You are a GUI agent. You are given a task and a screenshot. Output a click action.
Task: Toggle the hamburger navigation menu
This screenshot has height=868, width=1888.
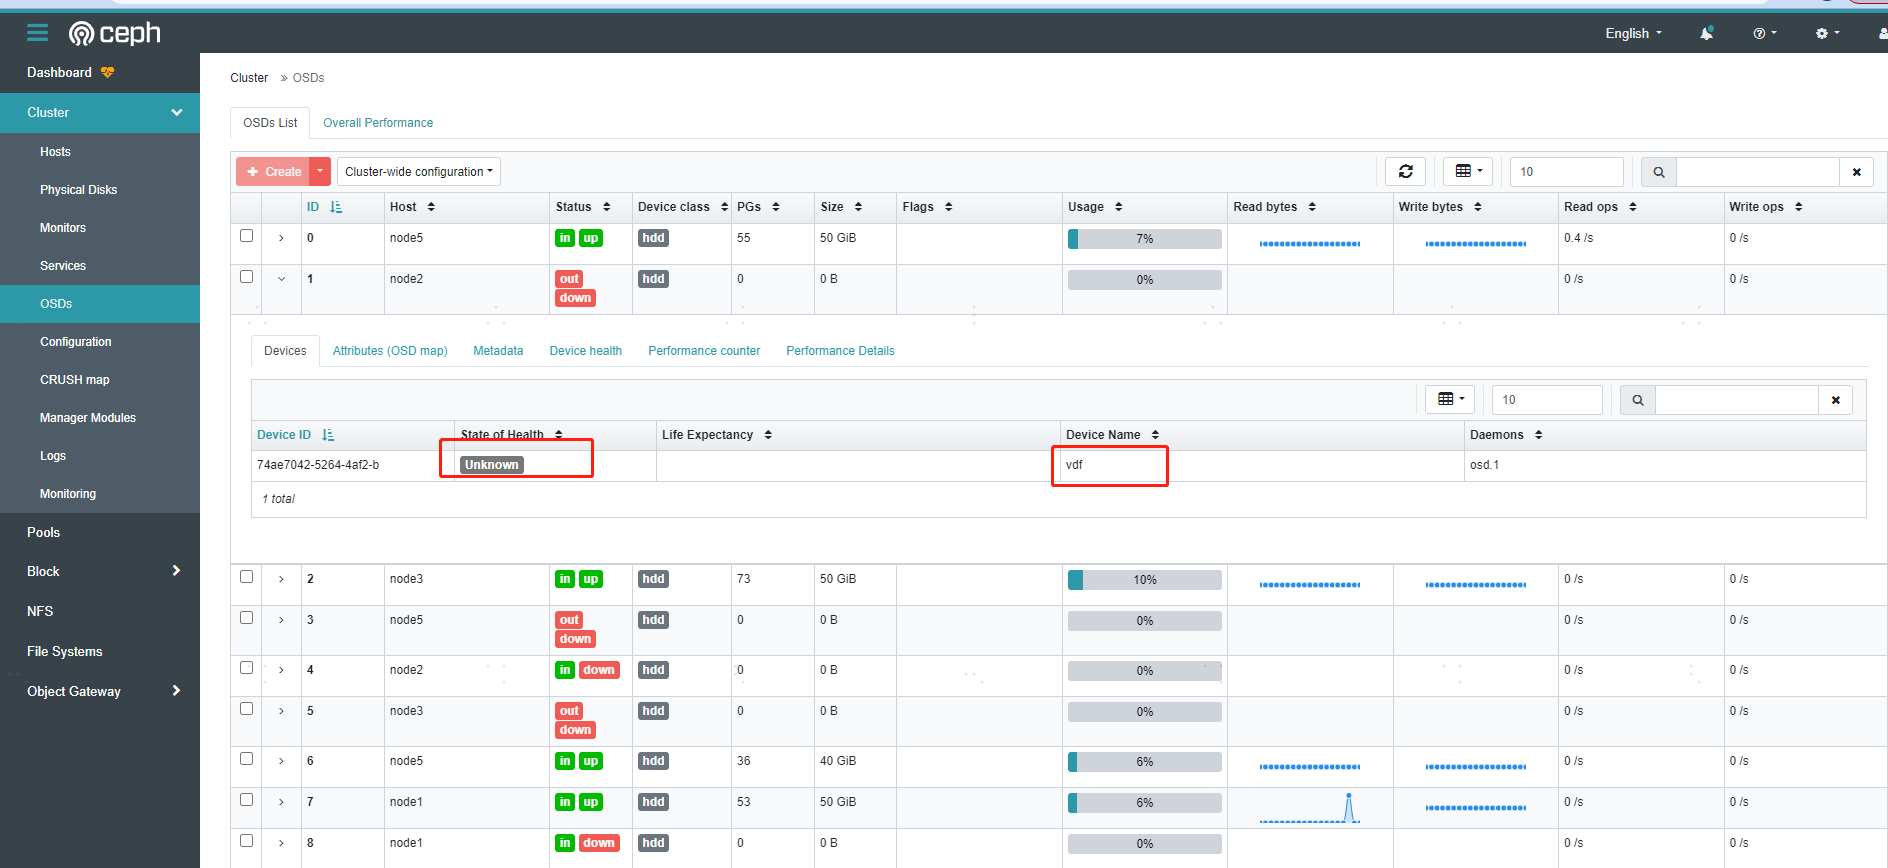(x=37, y=33)
